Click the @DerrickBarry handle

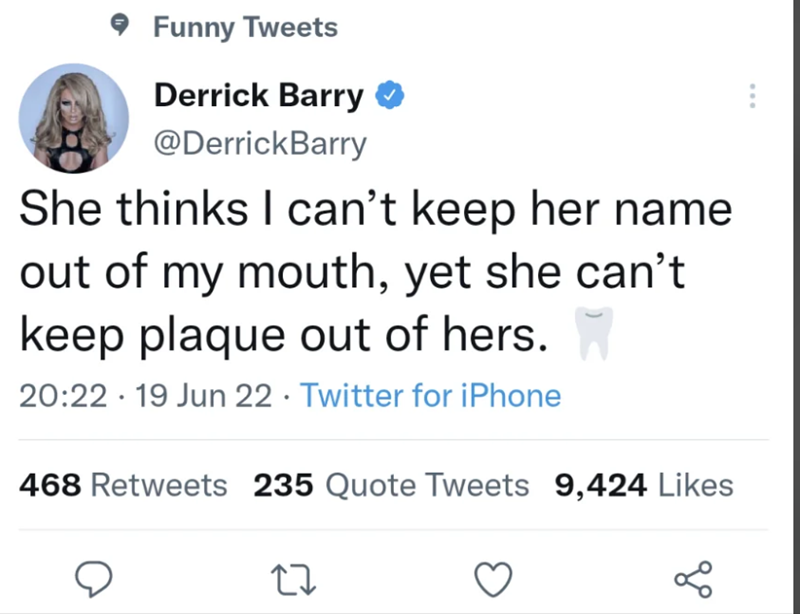(261, 142)
